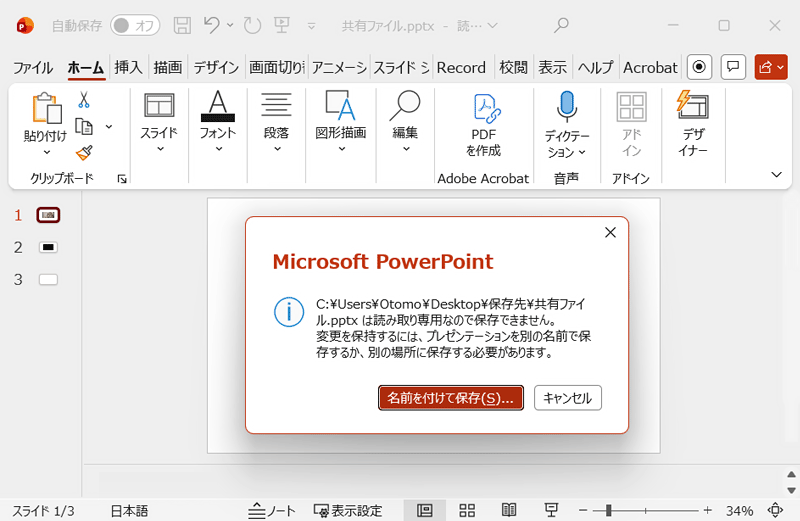The width and height of the screenshot is (800, 521).
Task: Switch to the 挿入 tab
Action: pyautogui.click(x=128, y=67)
